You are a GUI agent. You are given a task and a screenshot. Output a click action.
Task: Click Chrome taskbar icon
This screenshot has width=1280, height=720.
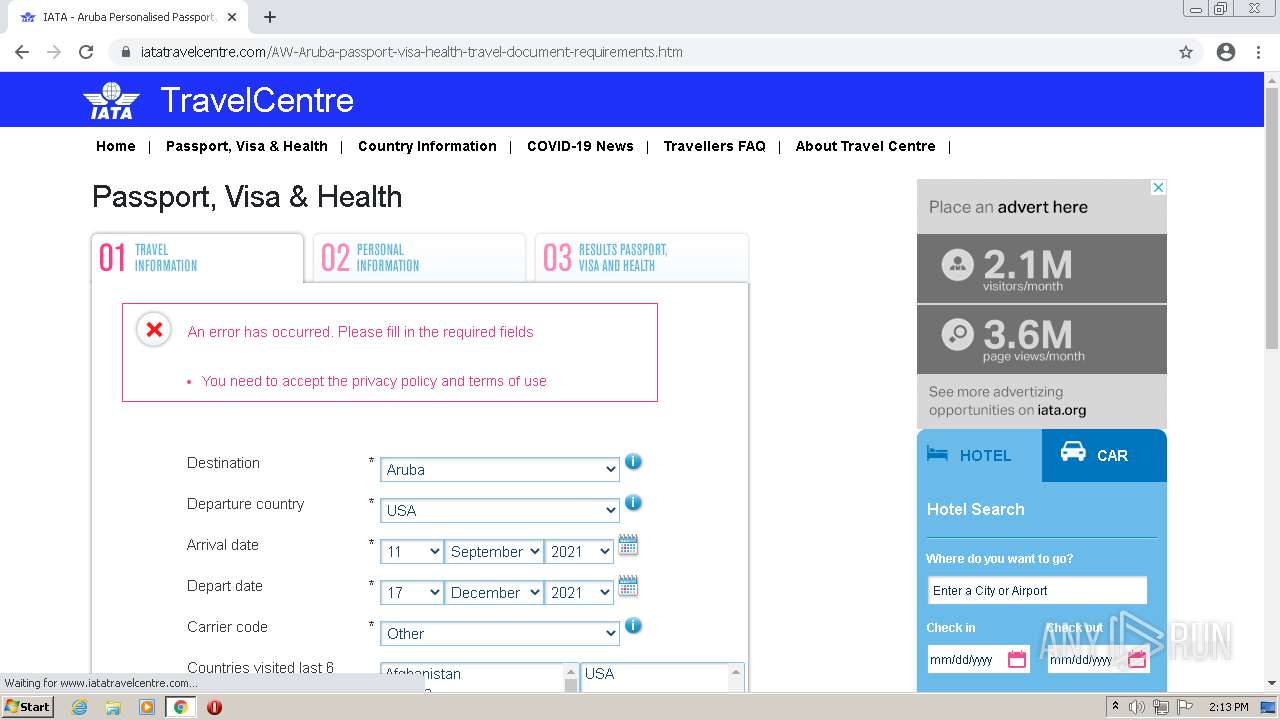point(180,707)
